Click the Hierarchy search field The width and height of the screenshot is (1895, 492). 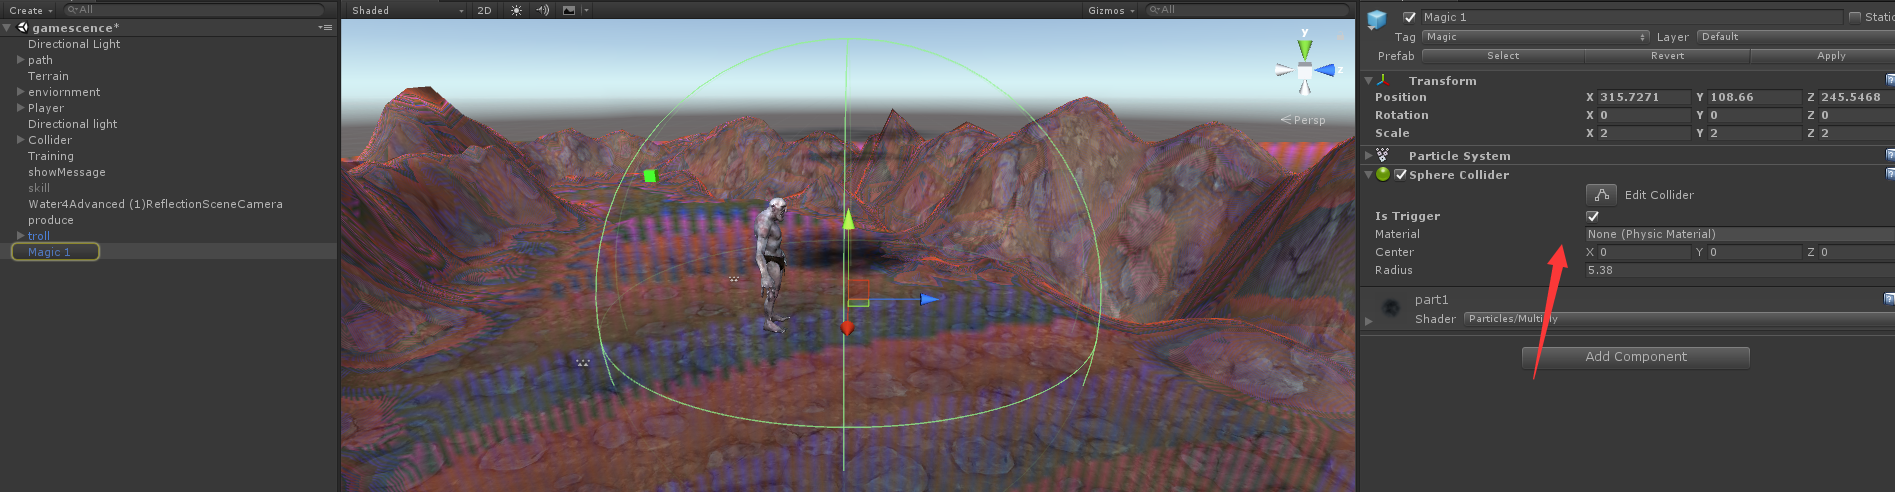194,10
